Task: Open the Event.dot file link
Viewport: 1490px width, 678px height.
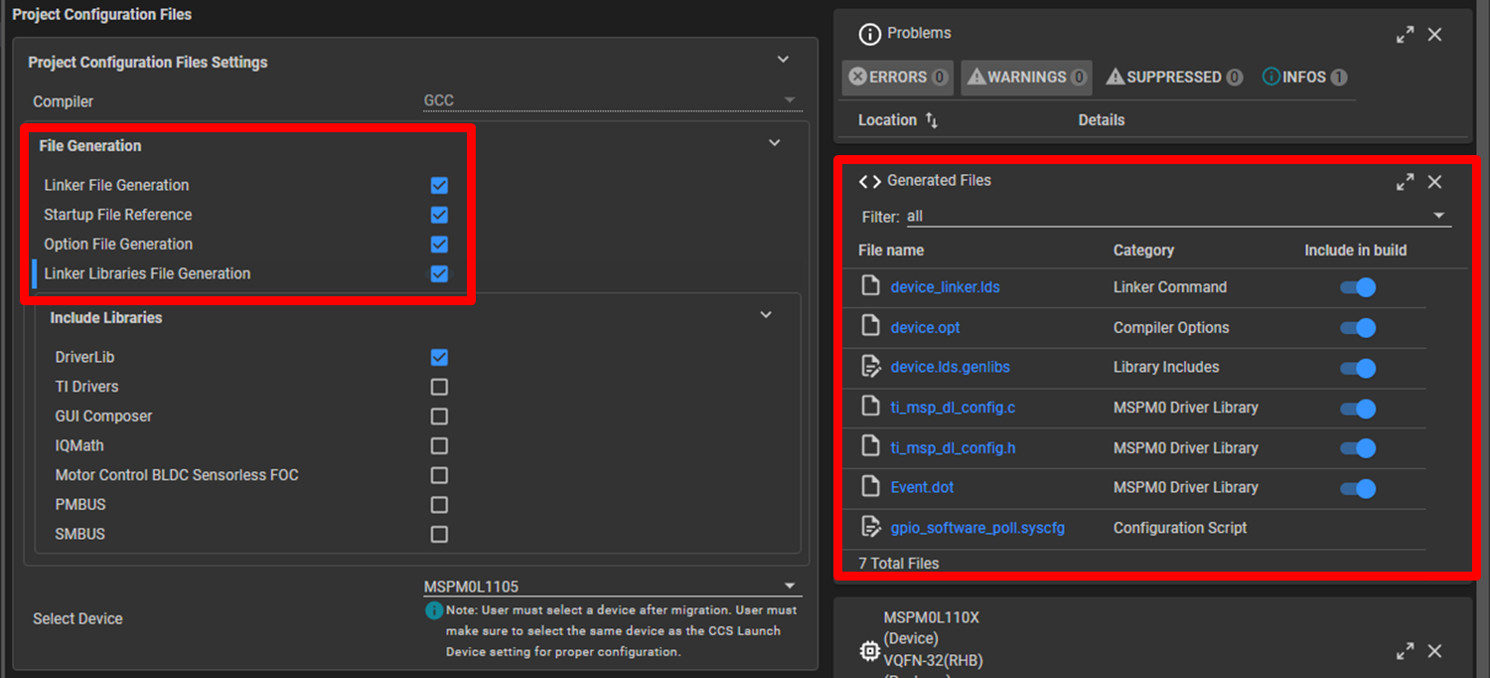Action: [x=922, y=488]
